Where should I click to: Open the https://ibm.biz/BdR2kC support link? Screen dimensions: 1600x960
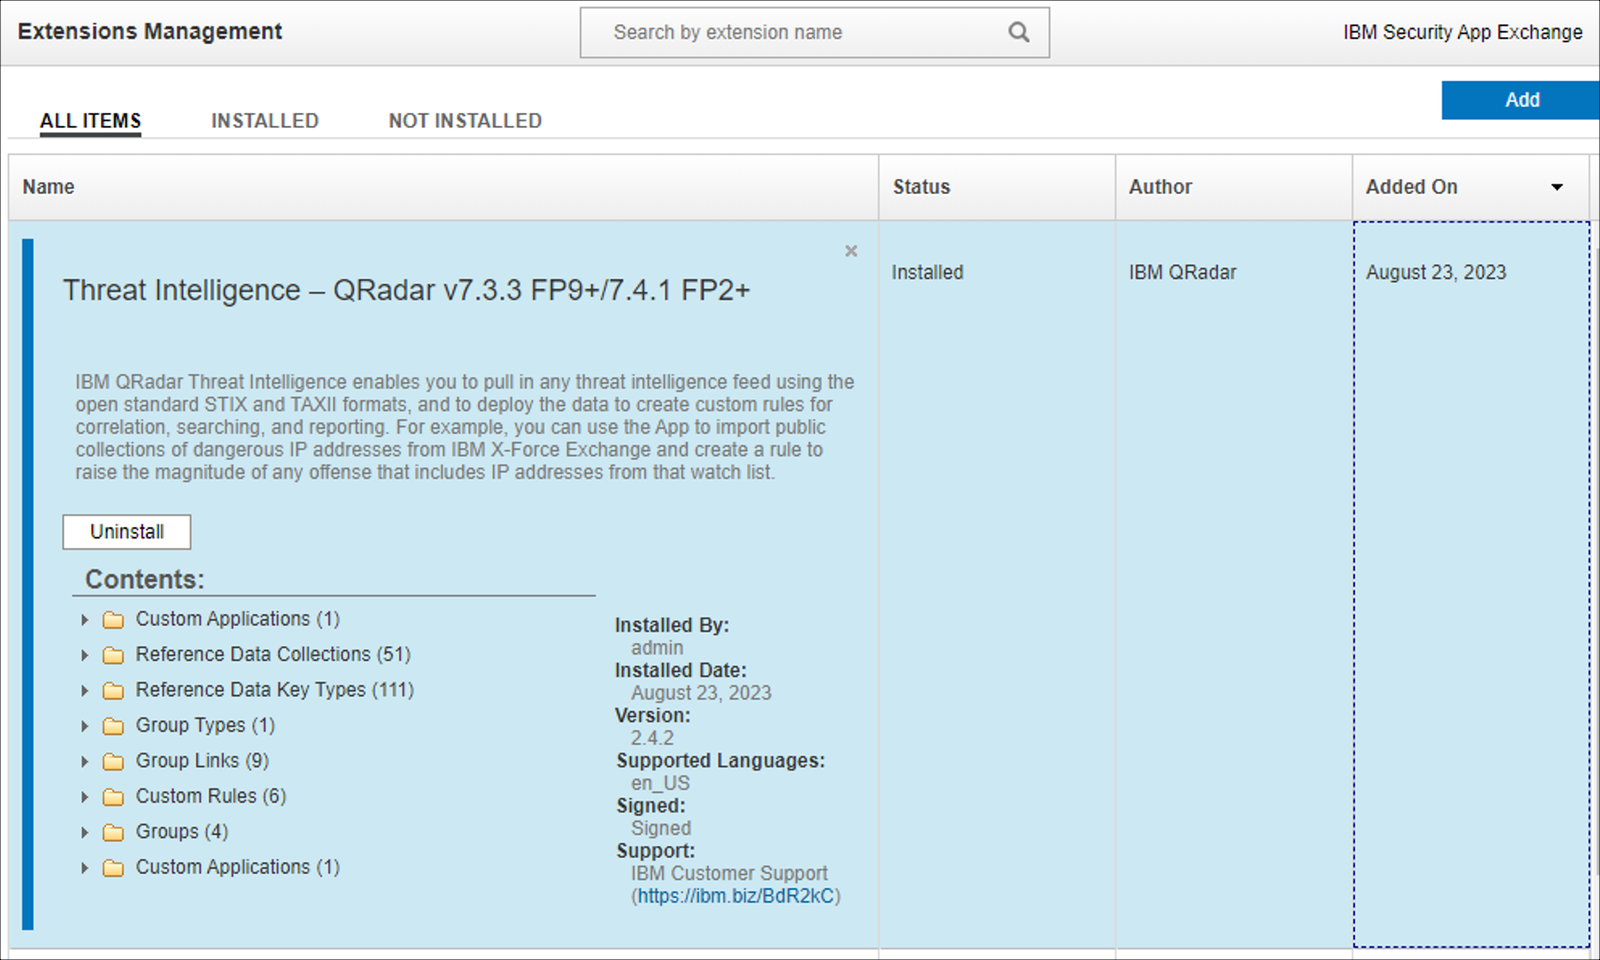(736, 896)
